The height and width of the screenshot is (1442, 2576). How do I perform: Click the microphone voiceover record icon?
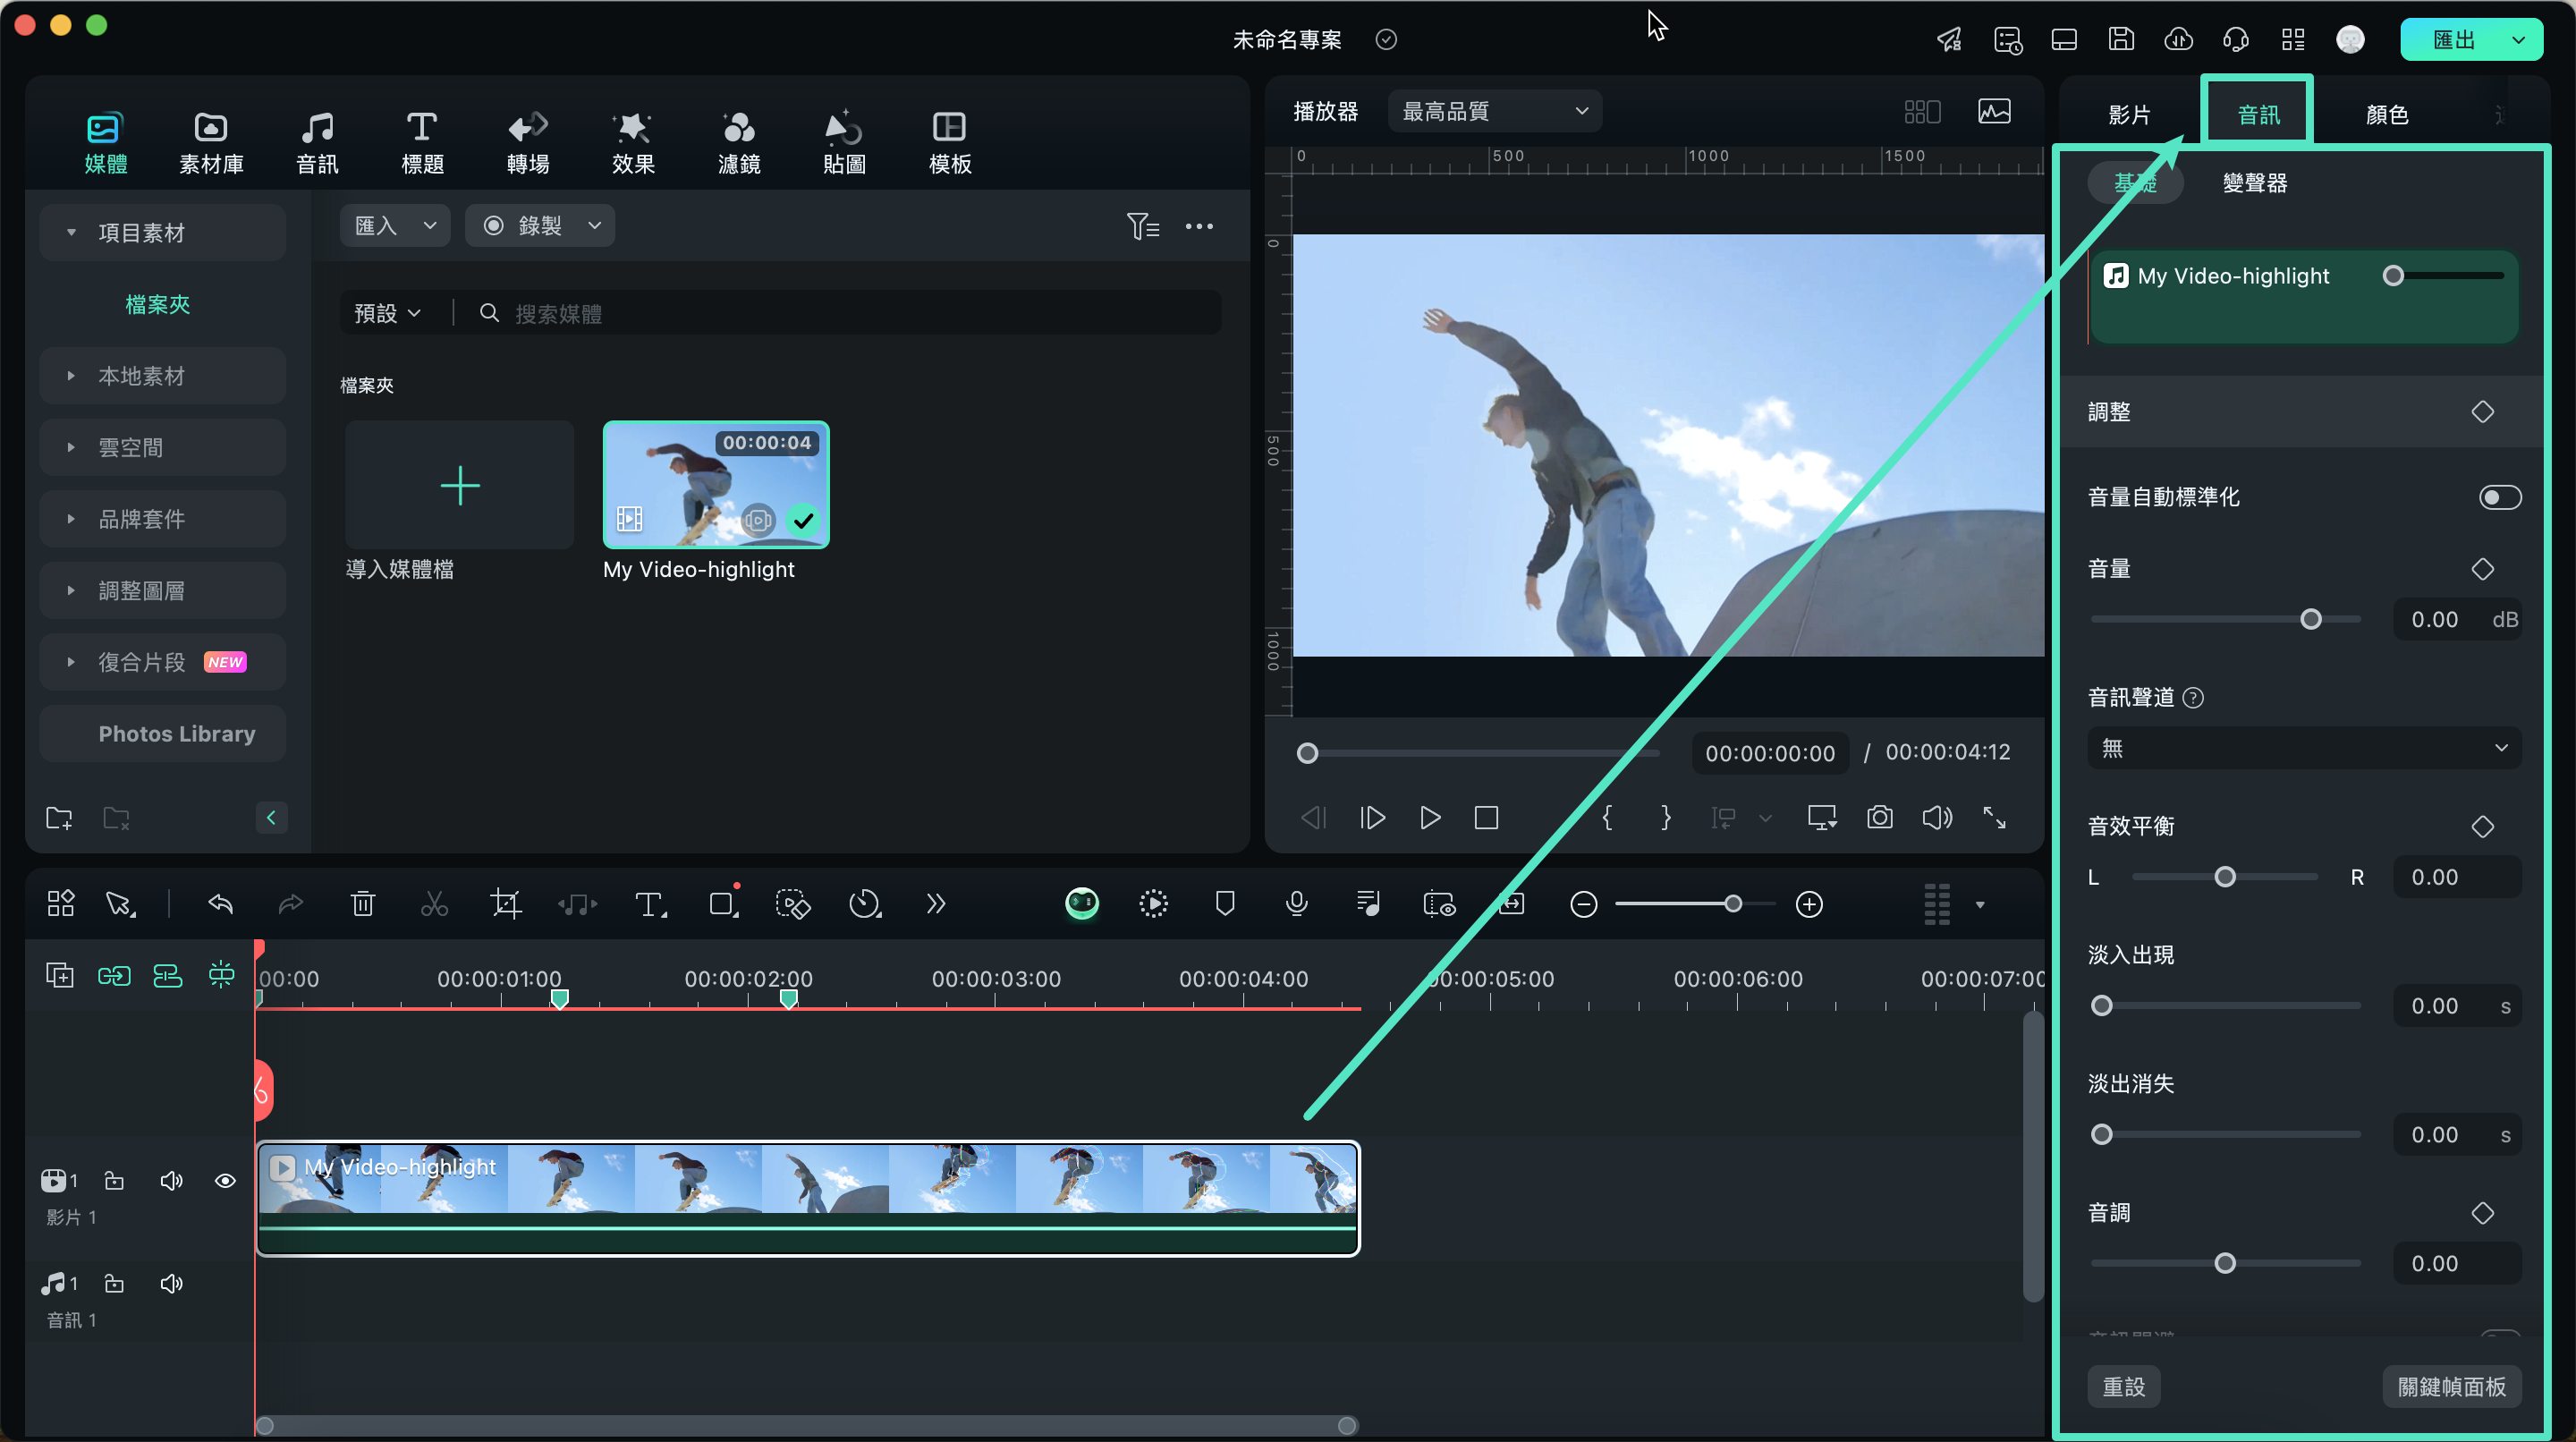(x=1296, y=904)
